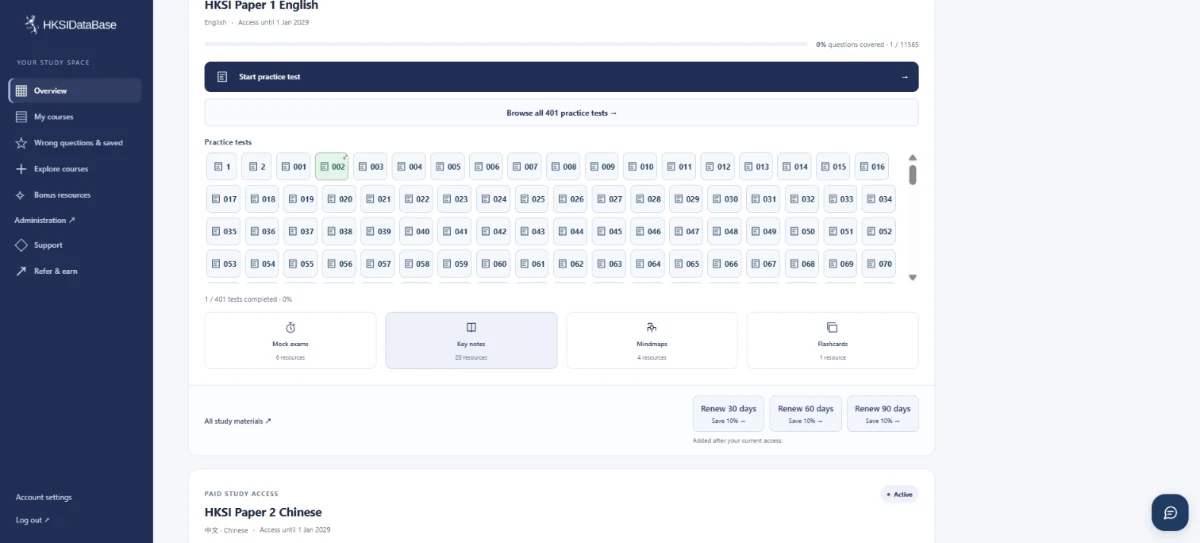This screenshot has height=543, width=1200.
Task: Open practice test 013
Action: coord(755,167)
